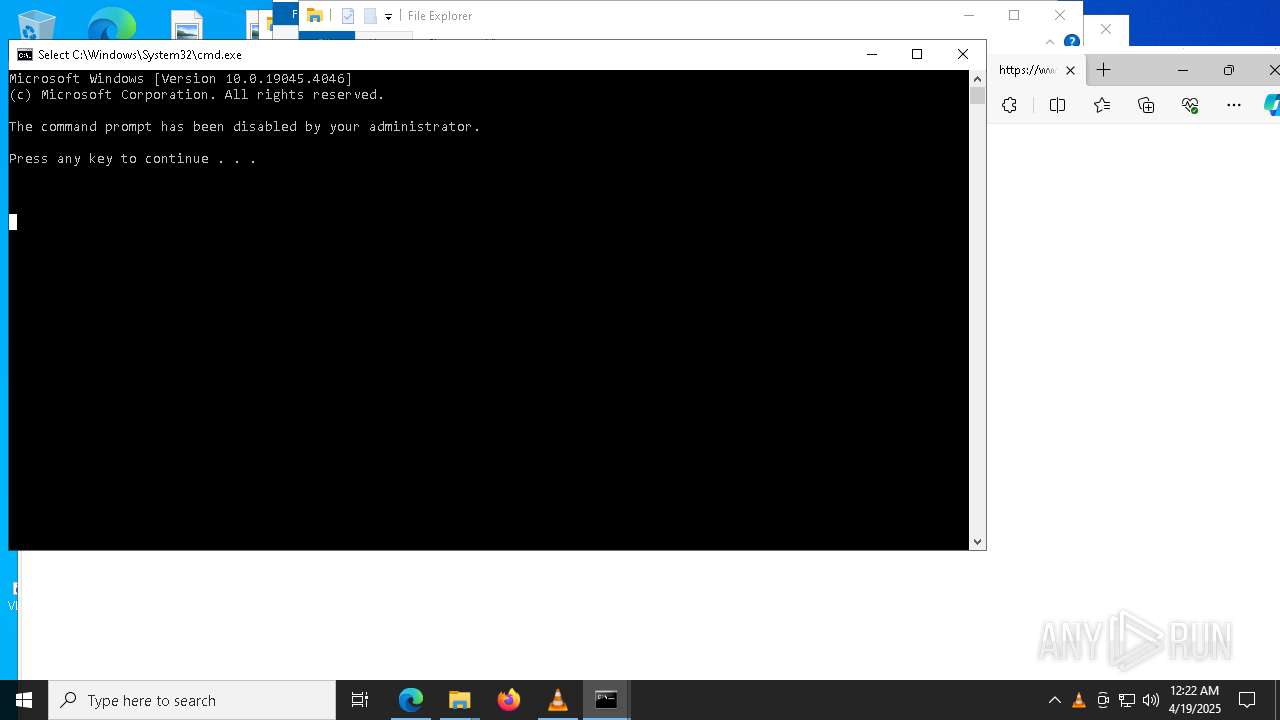Open File Explorer quick access toolbar dropdown

point(388,17)
